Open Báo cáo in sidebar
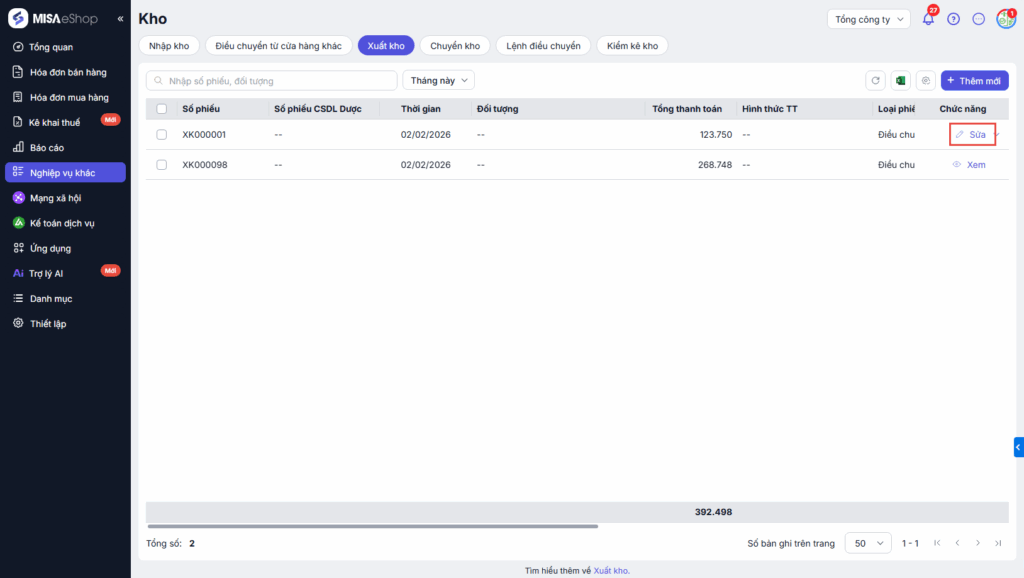 (65, 148)
